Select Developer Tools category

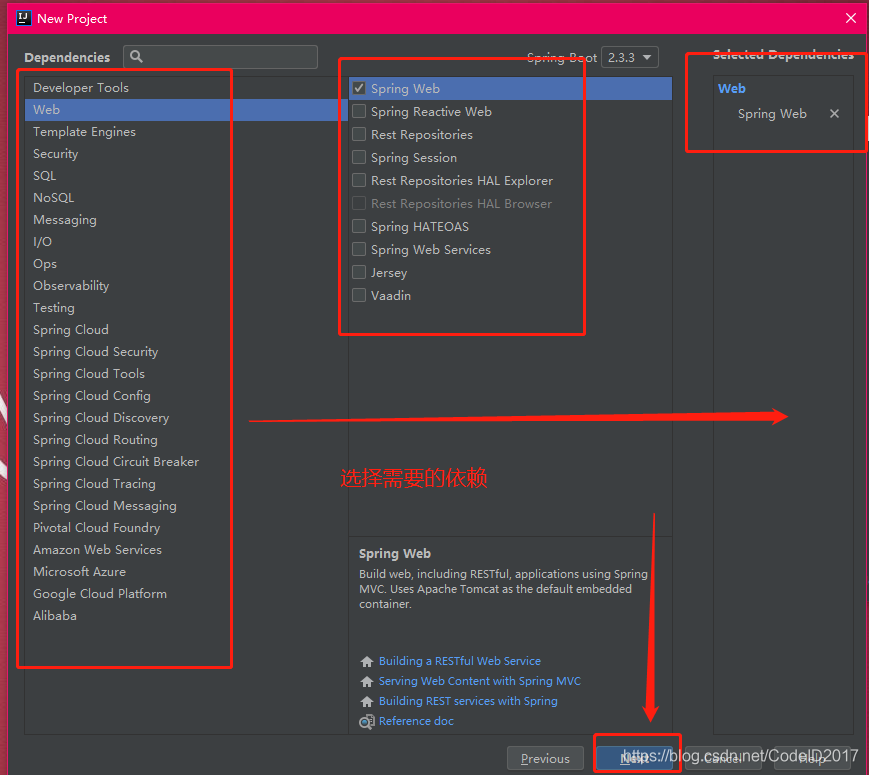pyautogui.click(x=186, y=88)
